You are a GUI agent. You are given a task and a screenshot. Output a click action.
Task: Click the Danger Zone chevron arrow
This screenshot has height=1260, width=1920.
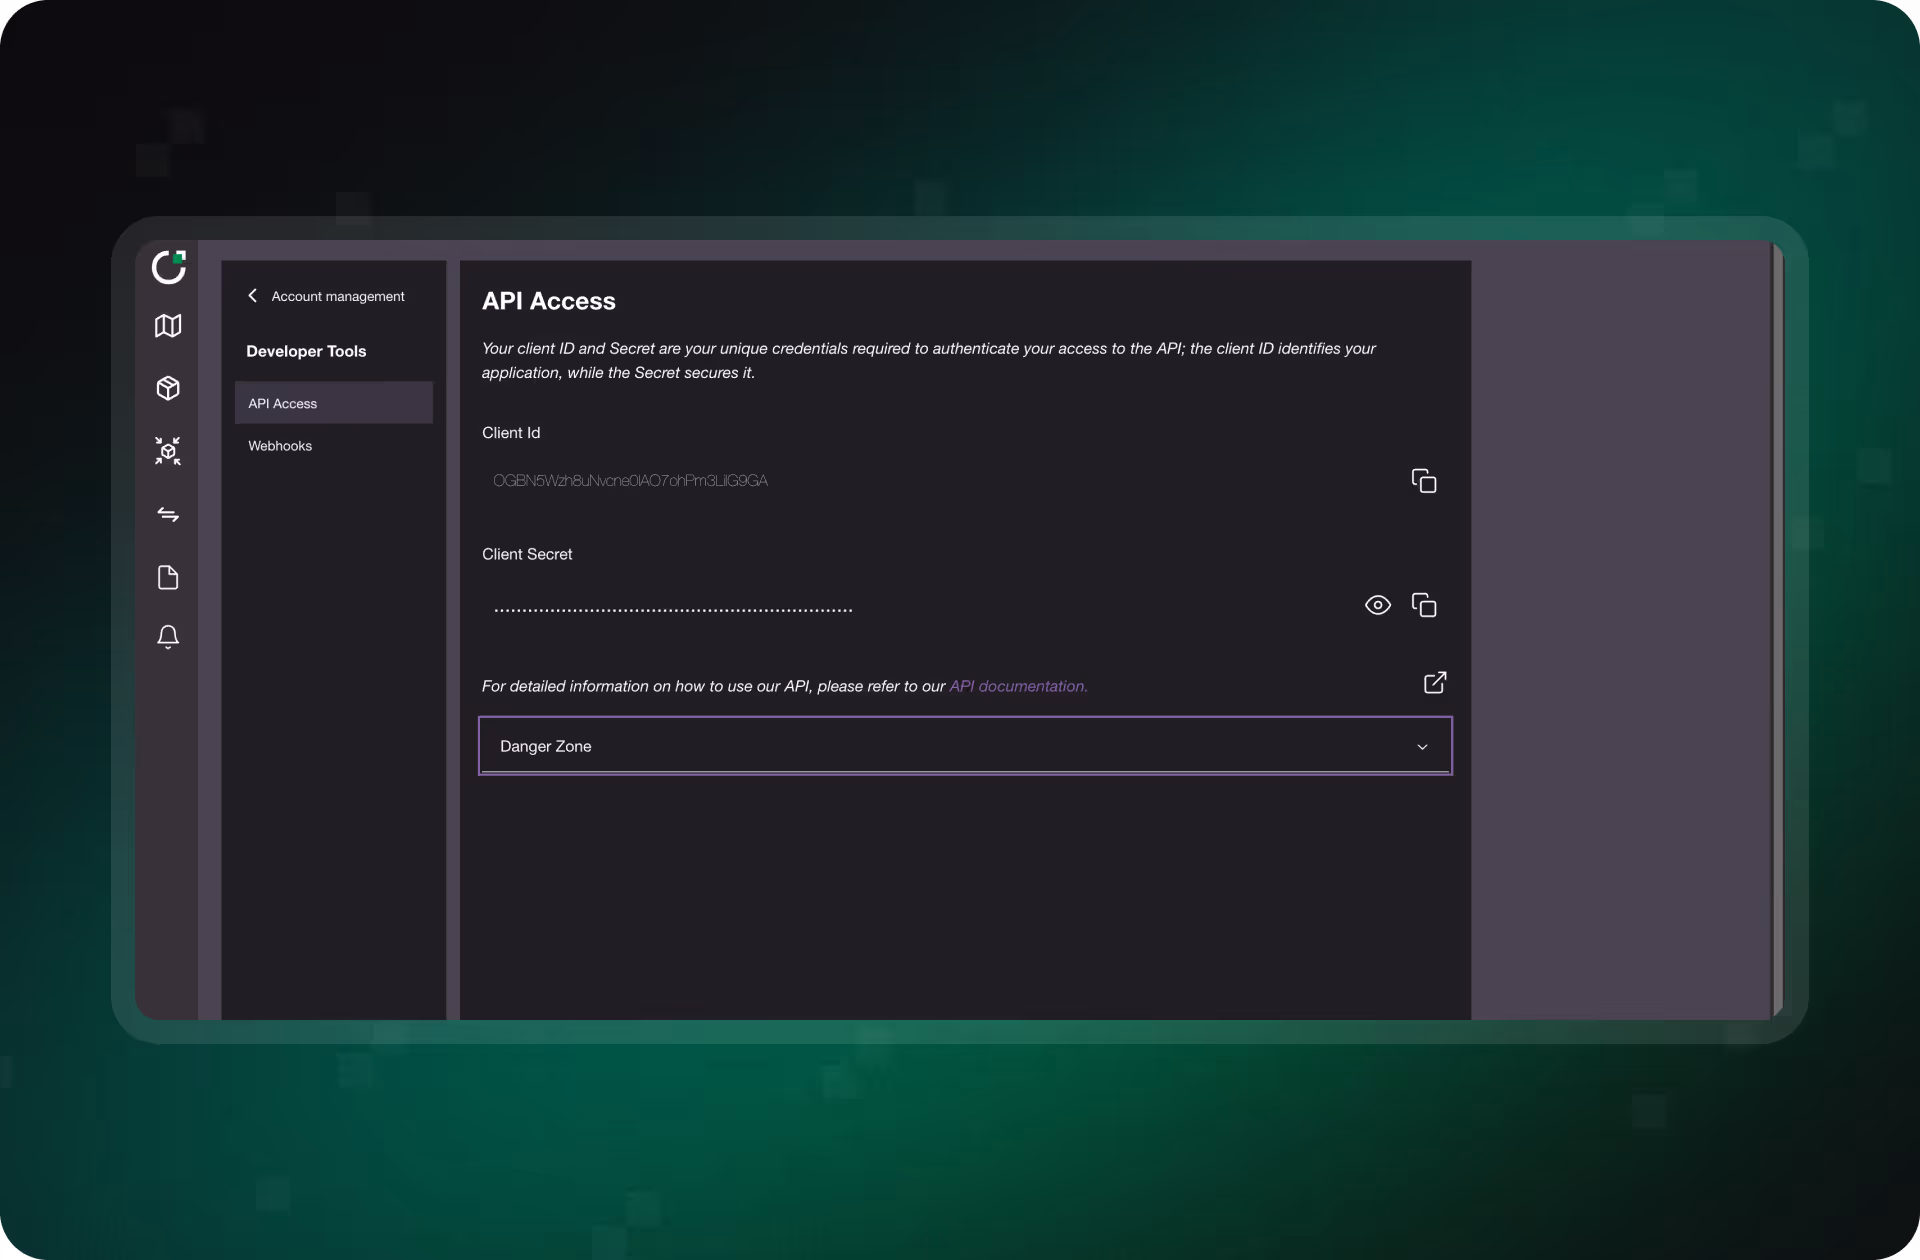[1422, 747]
